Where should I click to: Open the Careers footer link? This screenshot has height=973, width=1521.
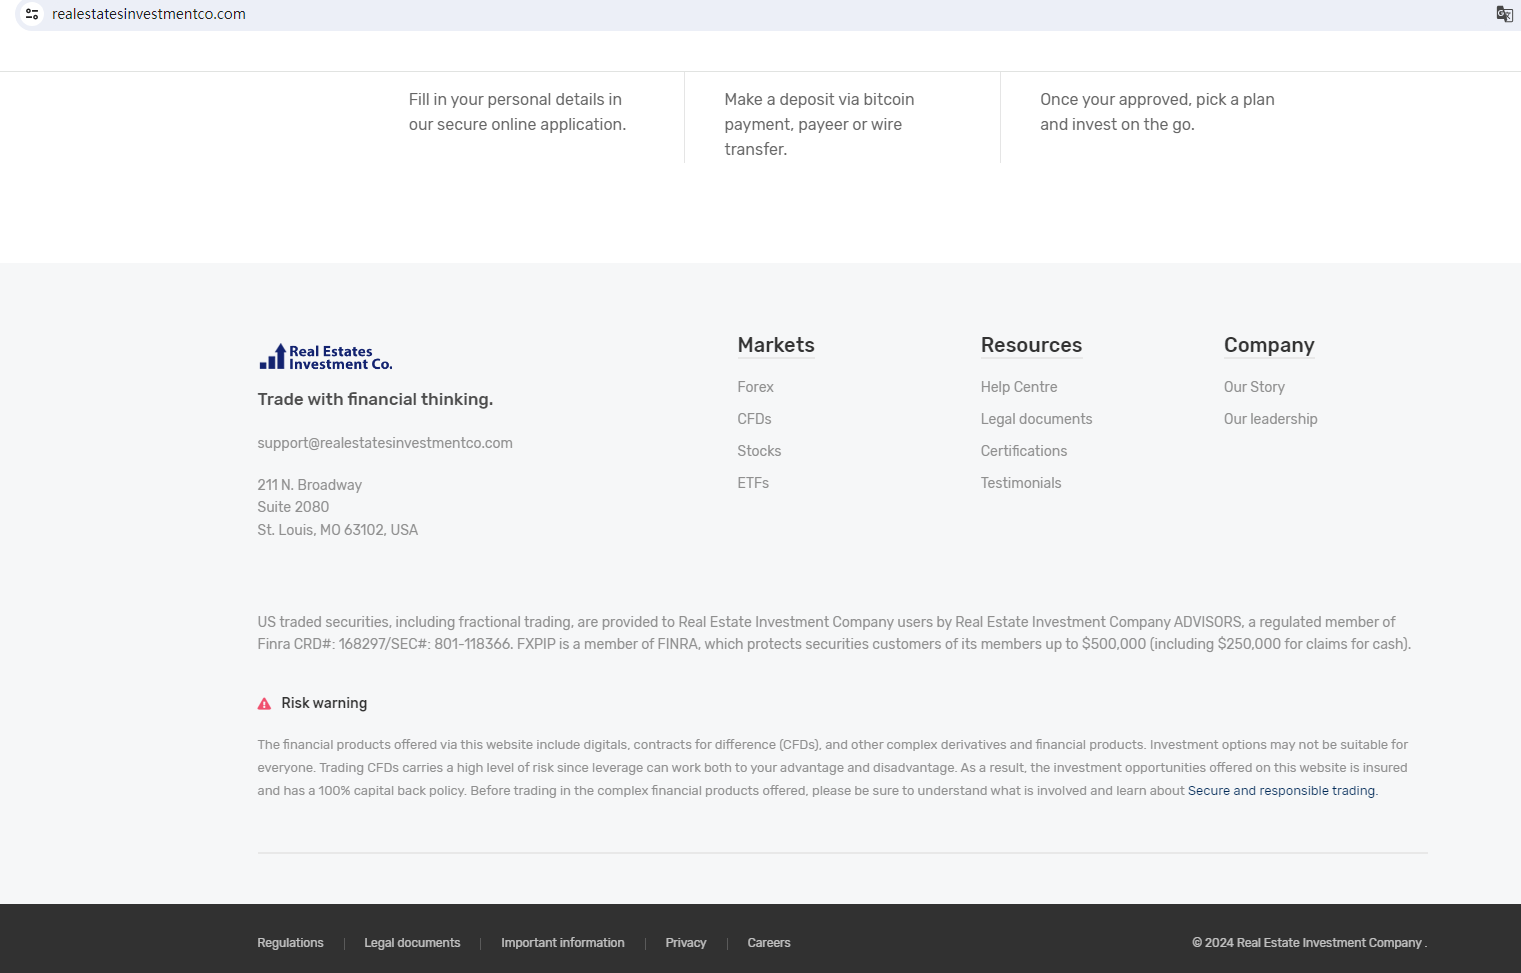click(x=768, y=943)
